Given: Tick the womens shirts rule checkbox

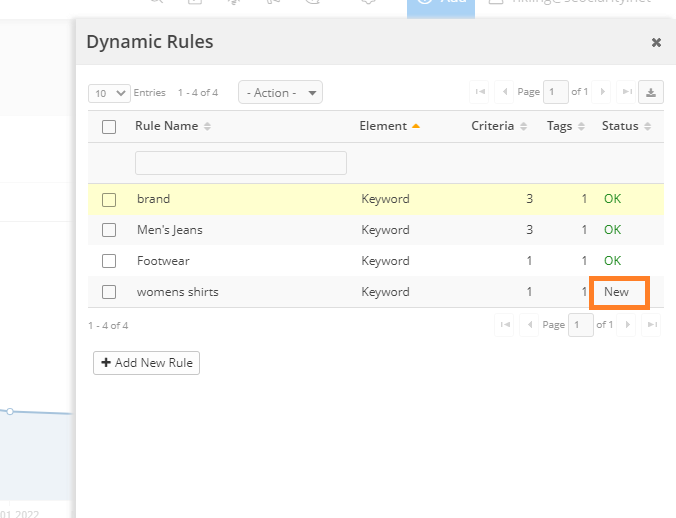Looking at the screenshot, I should pyautogui.click(x=109, y=292).
